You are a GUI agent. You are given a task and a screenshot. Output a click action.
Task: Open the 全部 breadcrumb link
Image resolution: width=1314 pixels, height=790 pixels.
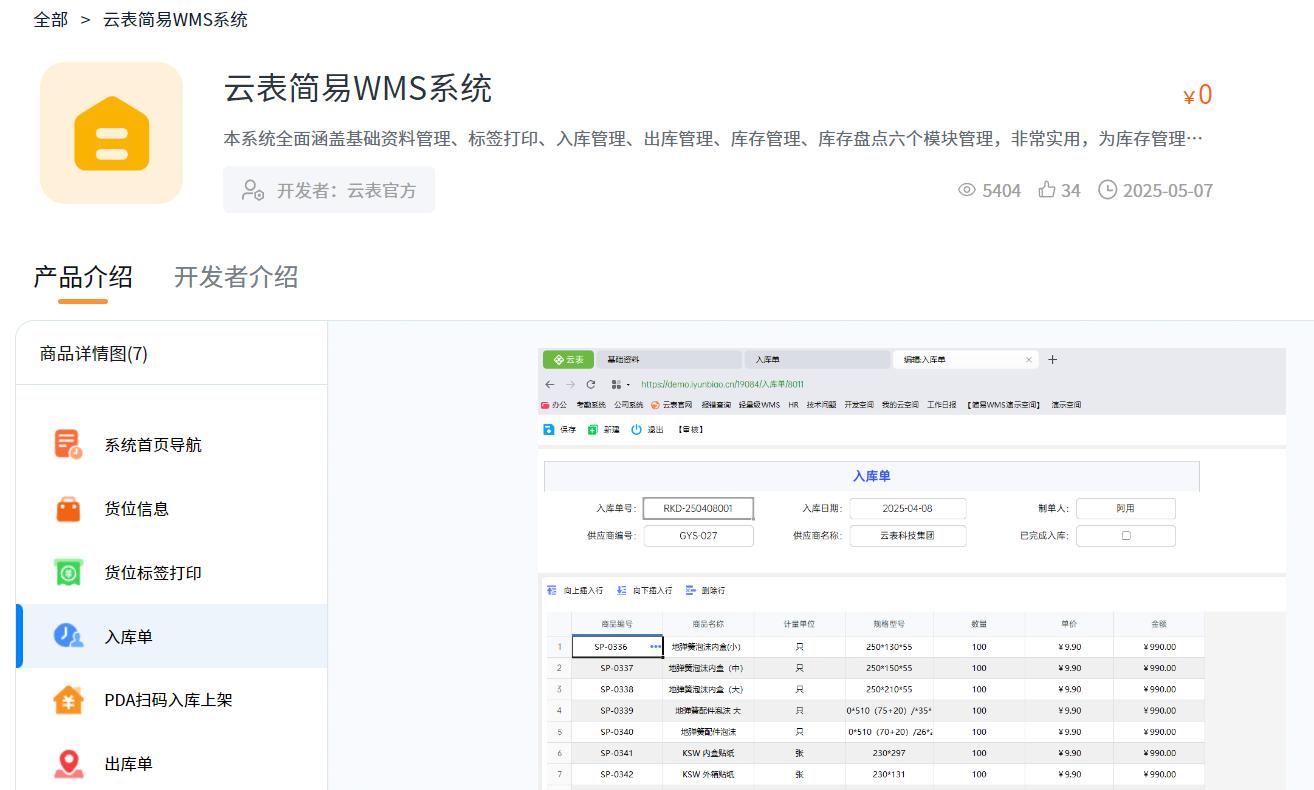51,20
